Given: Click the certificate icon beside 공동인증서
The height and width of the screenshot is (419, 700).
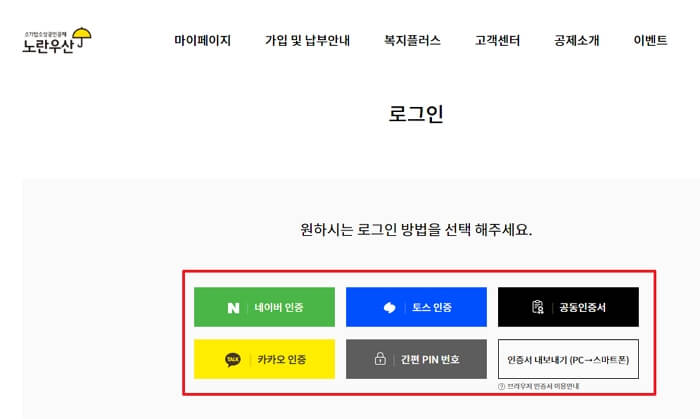Looking at the screenshot, I should (x=538, y=307).
